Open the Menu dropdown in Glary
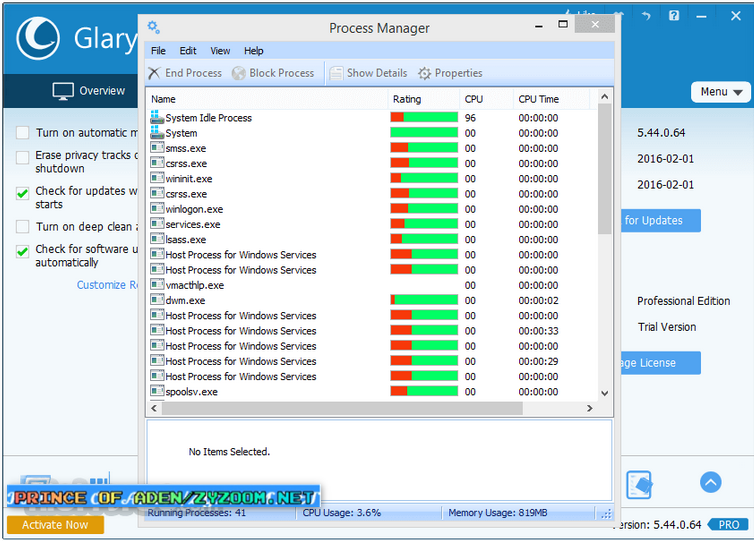This screenshot has height=541, width=754. coord(720,92)
